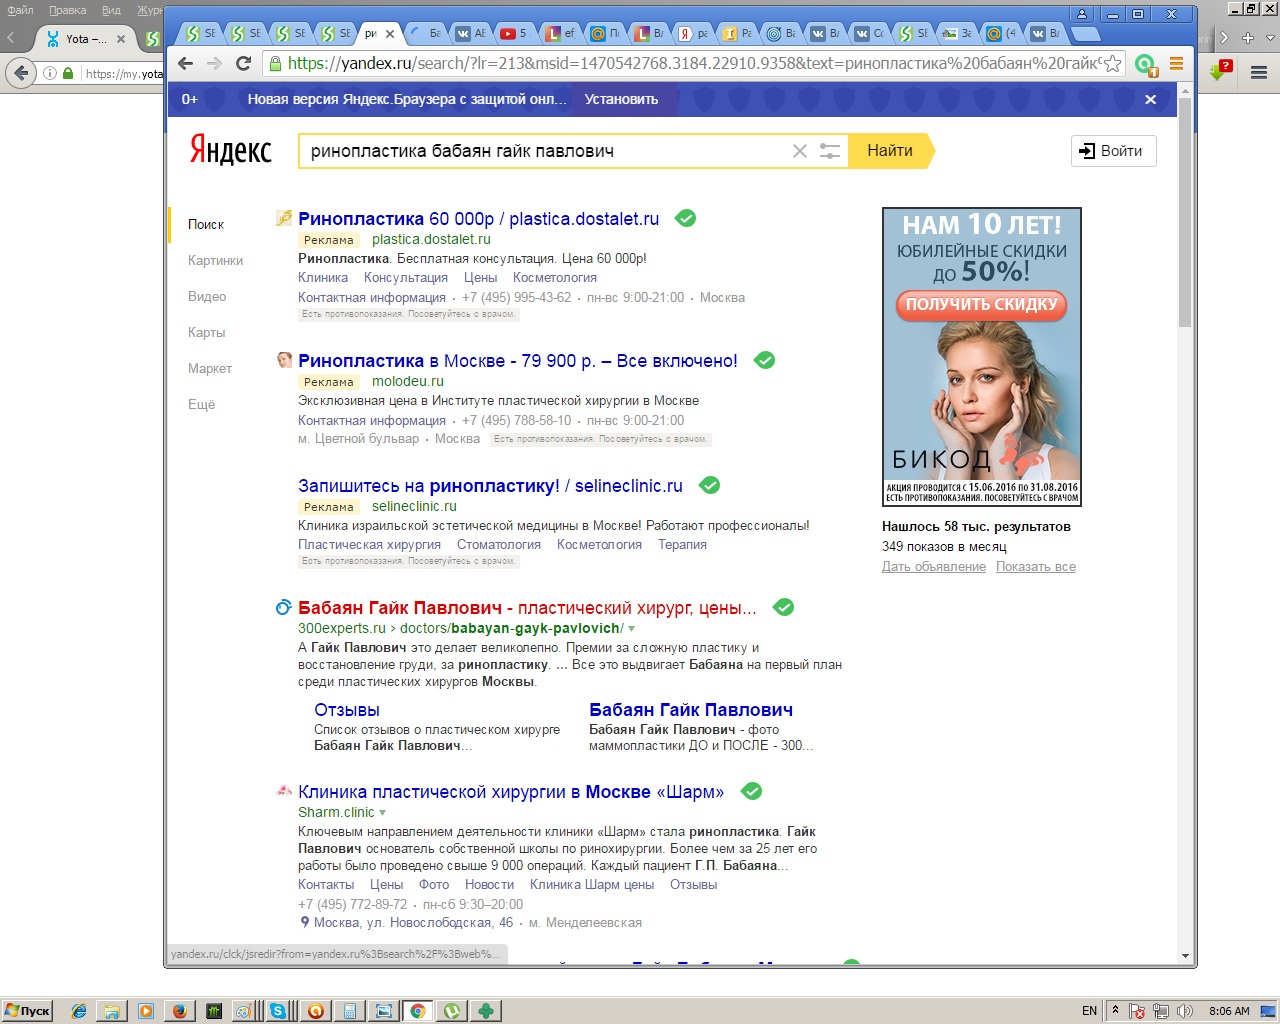Open the Chrome hamburger menu
Viewport: 1280px width, 1024px height.
click(x=1176, y=63)
